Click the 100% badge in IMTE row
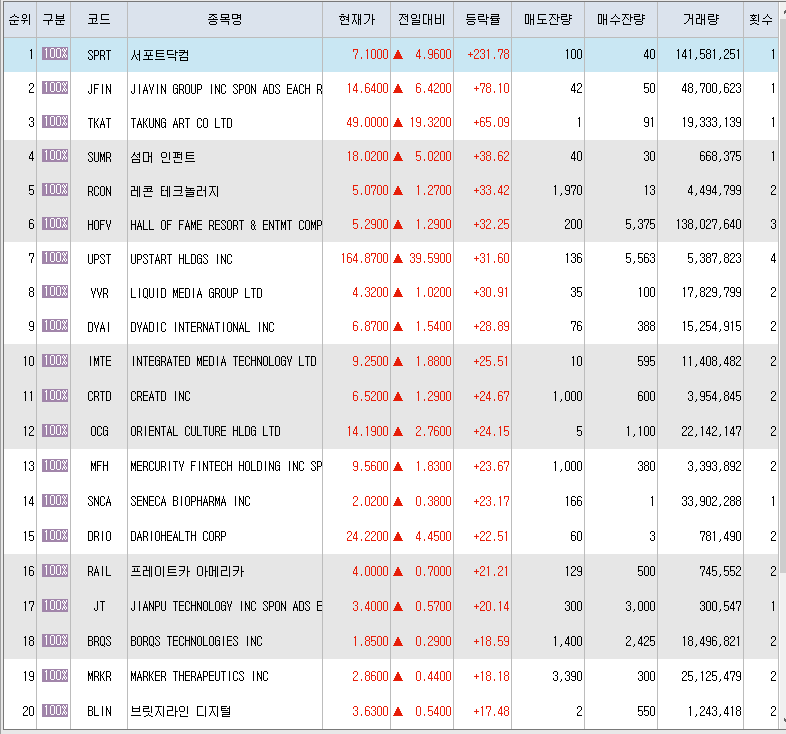Screen dimensions: 786x734 pos(55,361)
